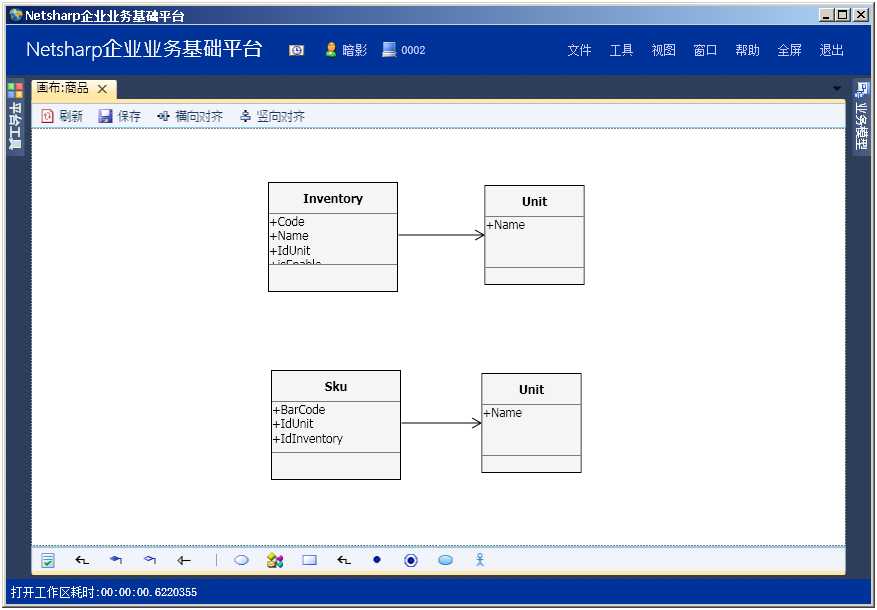
Task: Click the 全屏 fullscreen menu item
Action: (x=789, y=50)
